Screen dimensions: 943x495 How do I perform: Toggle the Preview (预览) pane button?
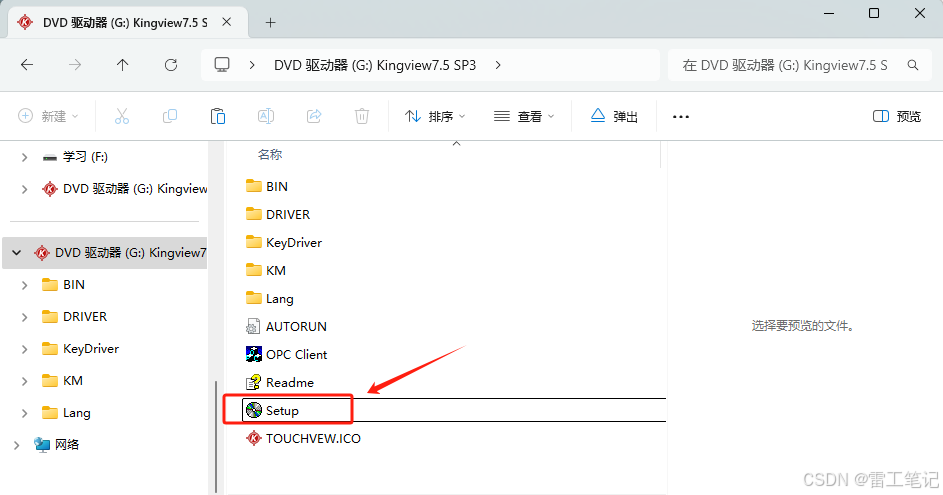click(897, 116)
